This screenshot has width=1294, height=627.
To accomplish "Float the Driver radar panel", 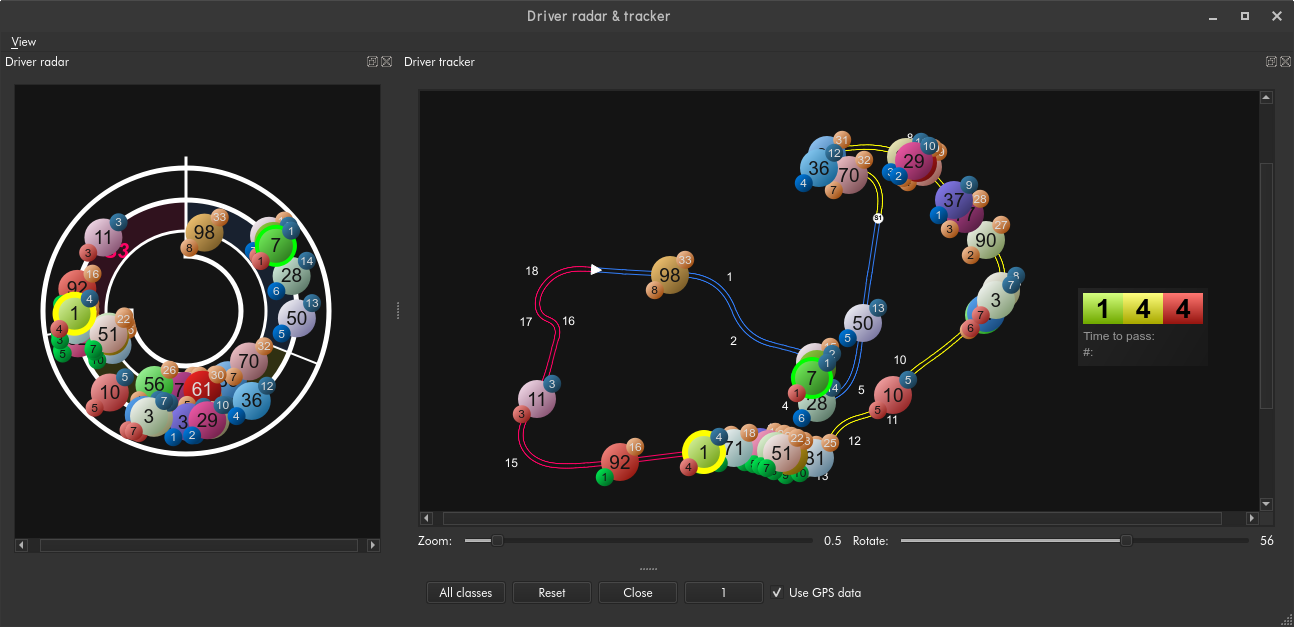I will 372,62.
